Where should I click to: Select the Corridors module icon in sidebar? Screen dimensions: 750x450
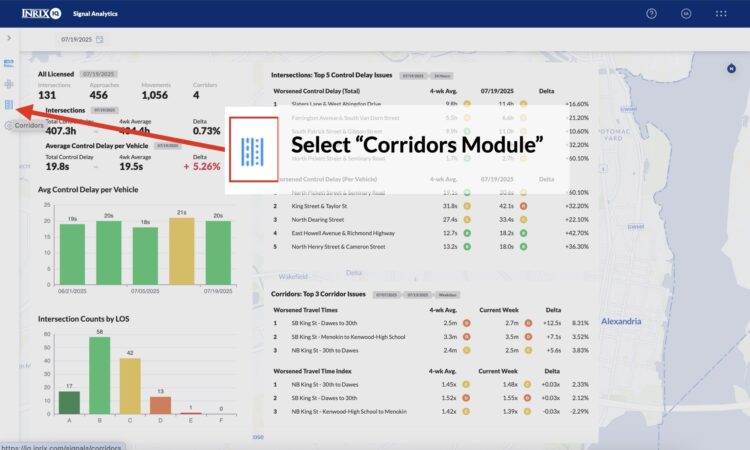point(9,105)
